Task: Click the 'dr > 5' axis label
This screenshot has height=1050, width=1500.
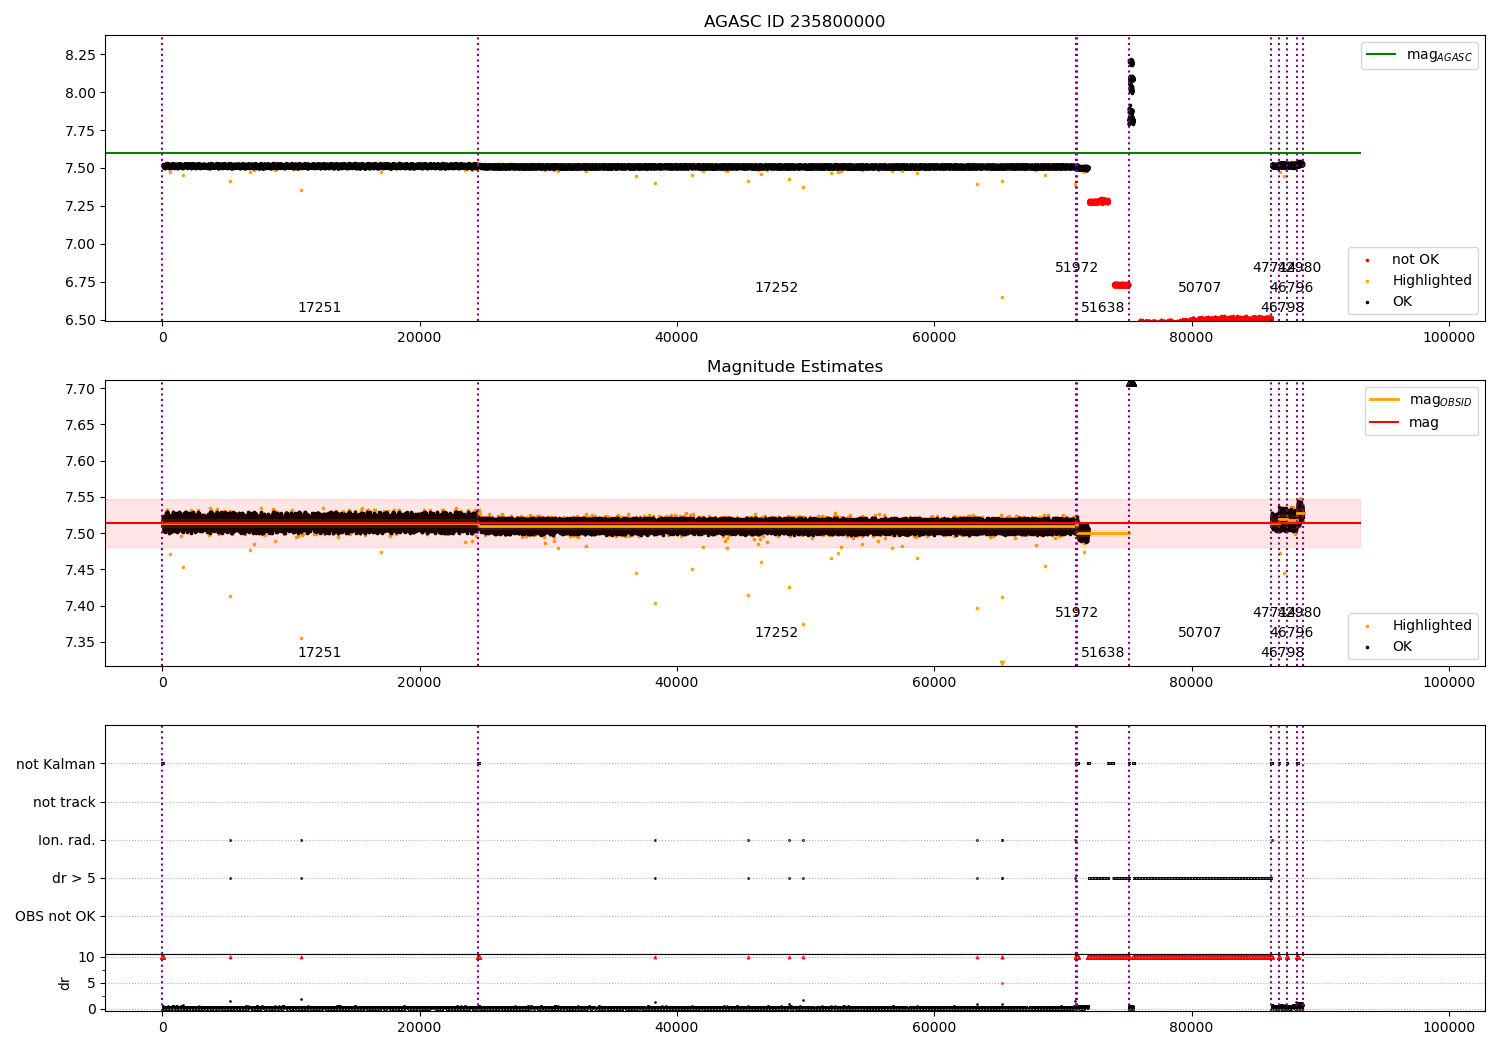Action: pos(74,878)
